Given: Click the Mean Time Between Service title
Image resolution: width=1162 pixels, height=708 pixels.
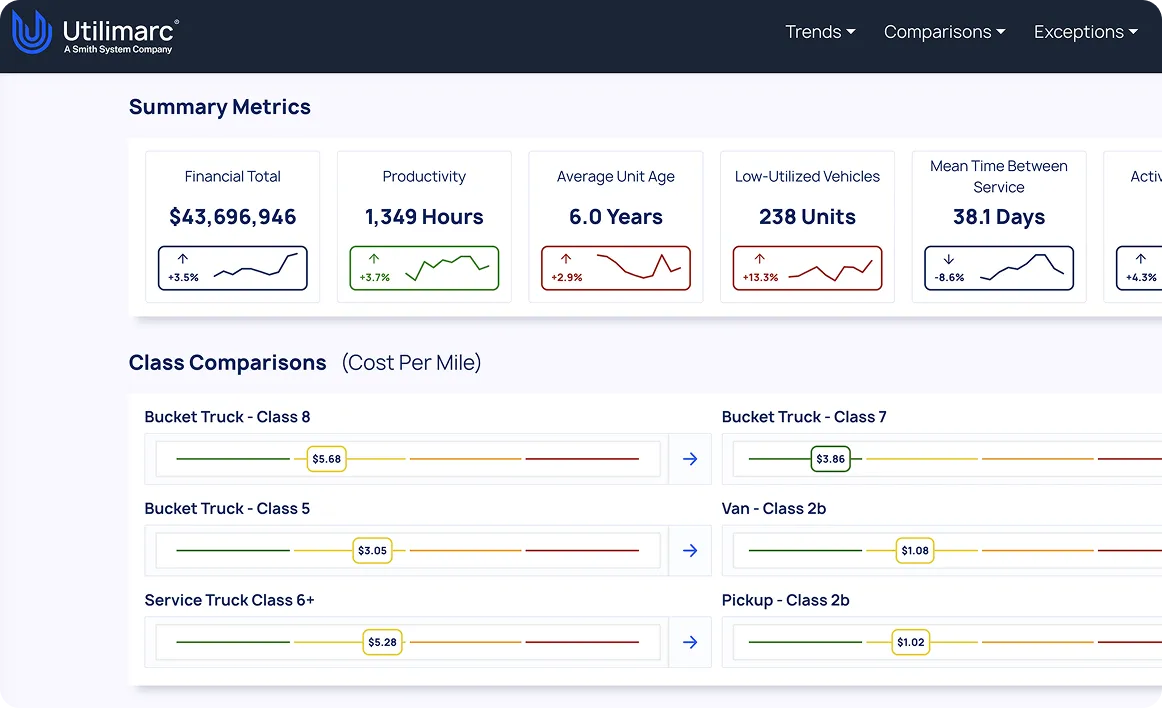Looking at the screenshot, I should coord(999,176).
